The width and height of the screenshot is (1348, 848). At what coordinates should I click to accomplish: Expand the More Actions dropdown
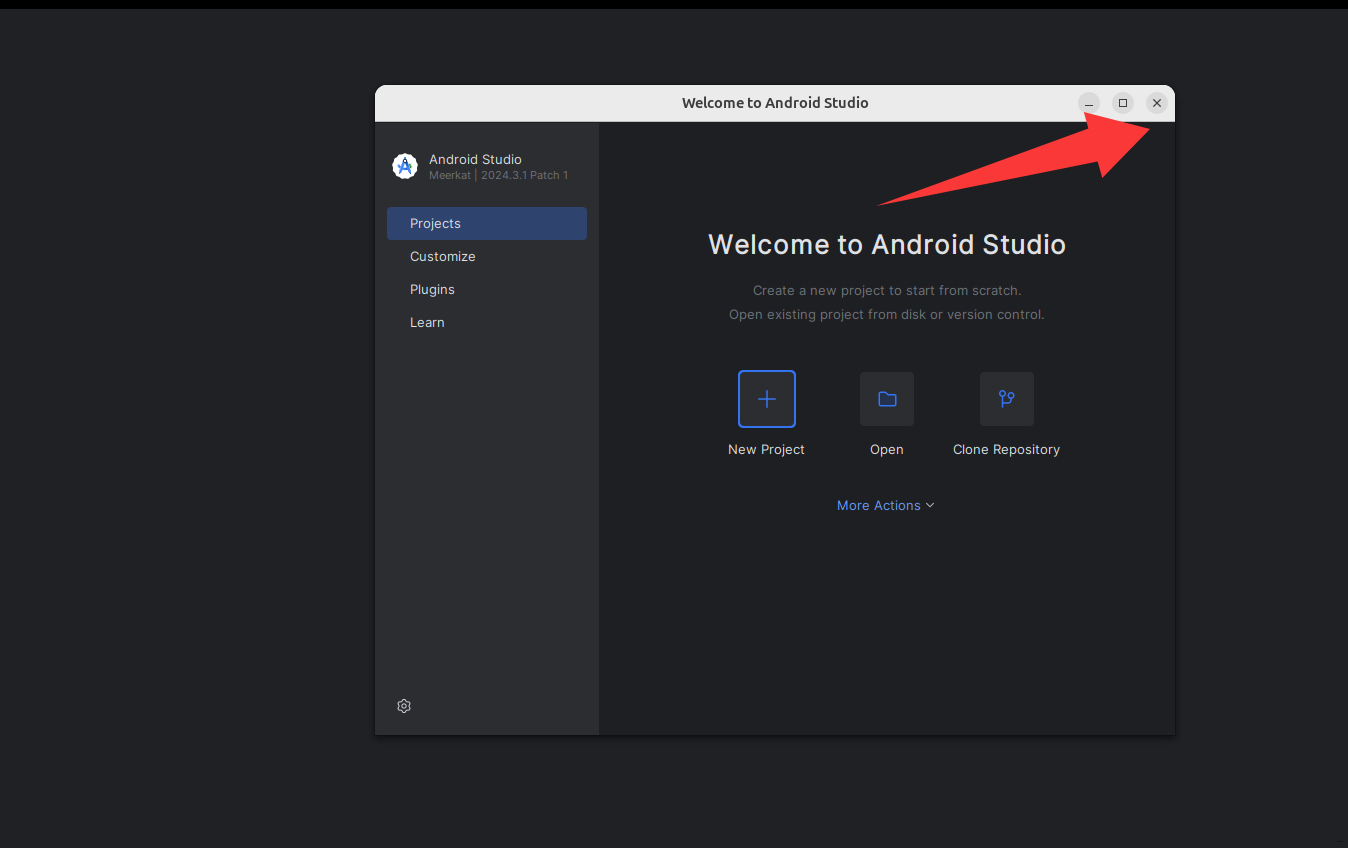(x=878, y=505)
